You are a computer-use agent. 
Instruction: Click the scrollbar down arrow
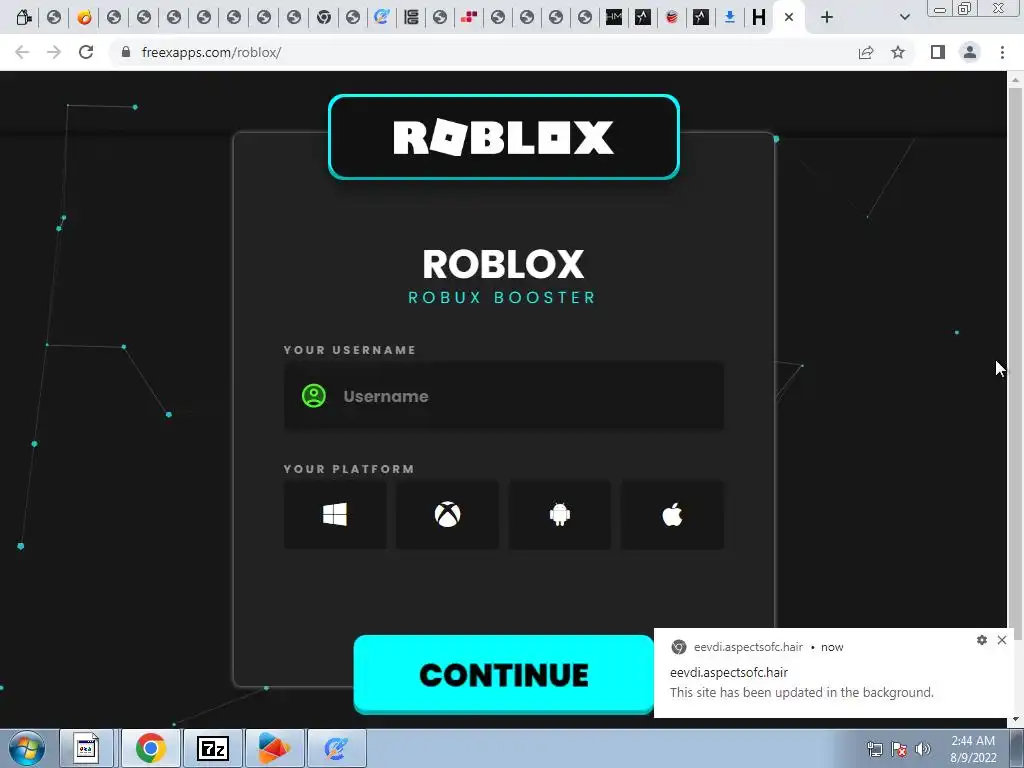[1015, 720]
